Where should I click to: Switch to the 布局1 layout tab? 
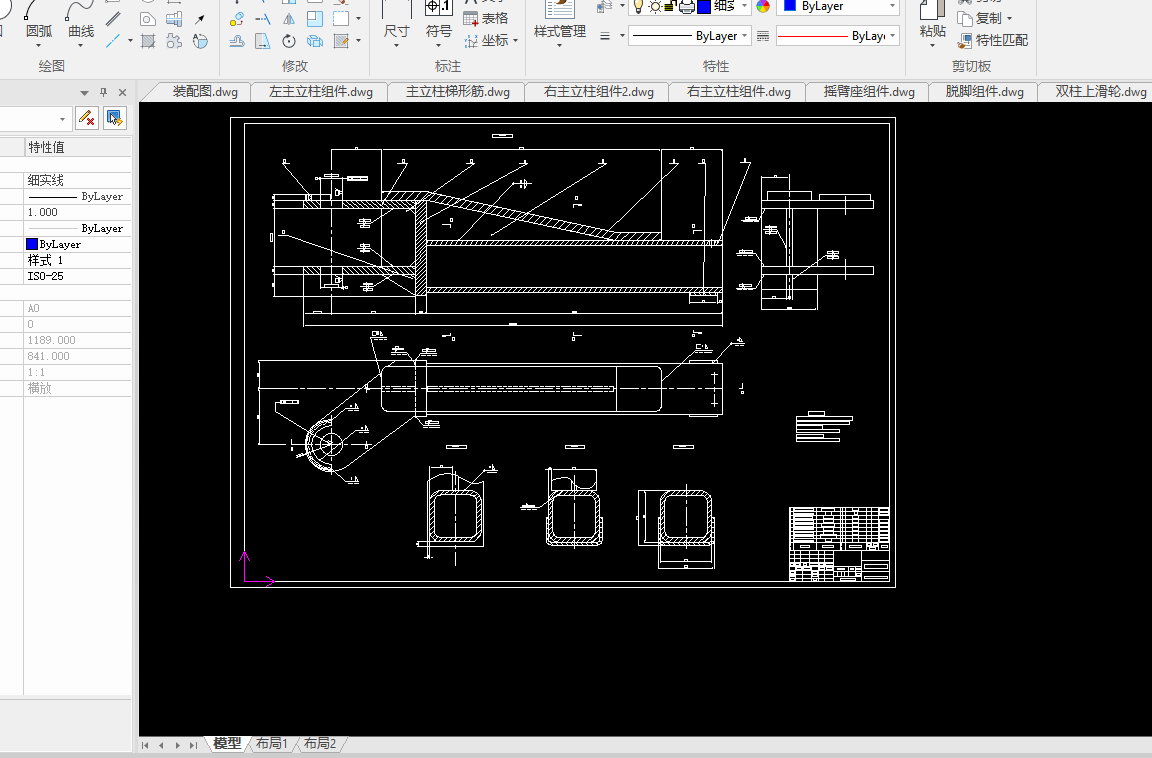point(271,744)
